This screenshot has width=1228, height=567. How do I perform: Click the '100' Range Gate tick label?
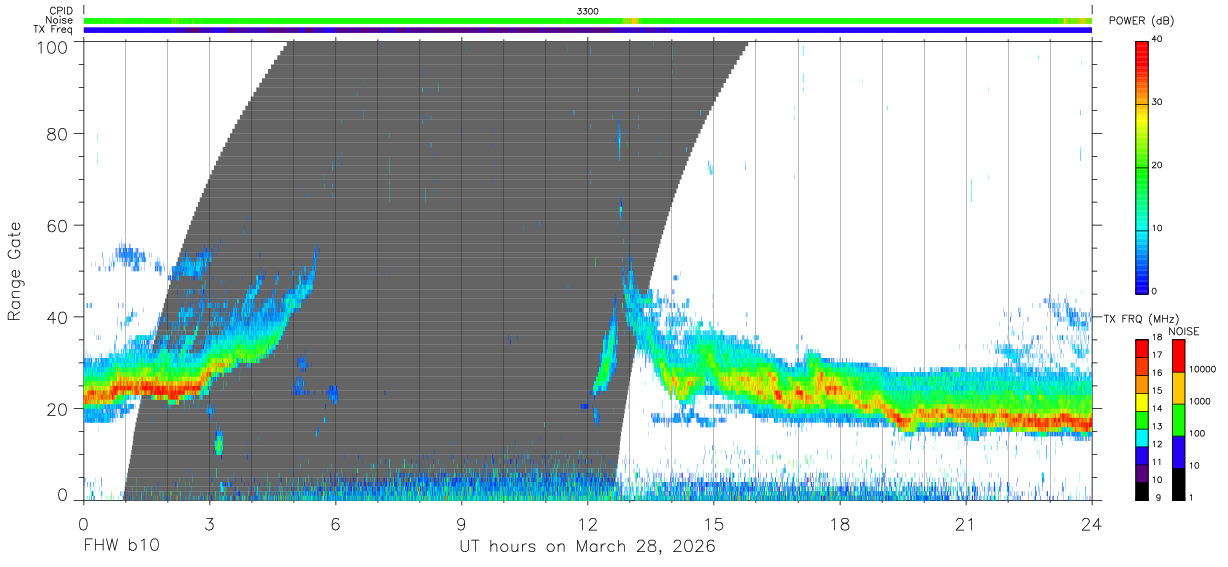[x=53, y=47]
